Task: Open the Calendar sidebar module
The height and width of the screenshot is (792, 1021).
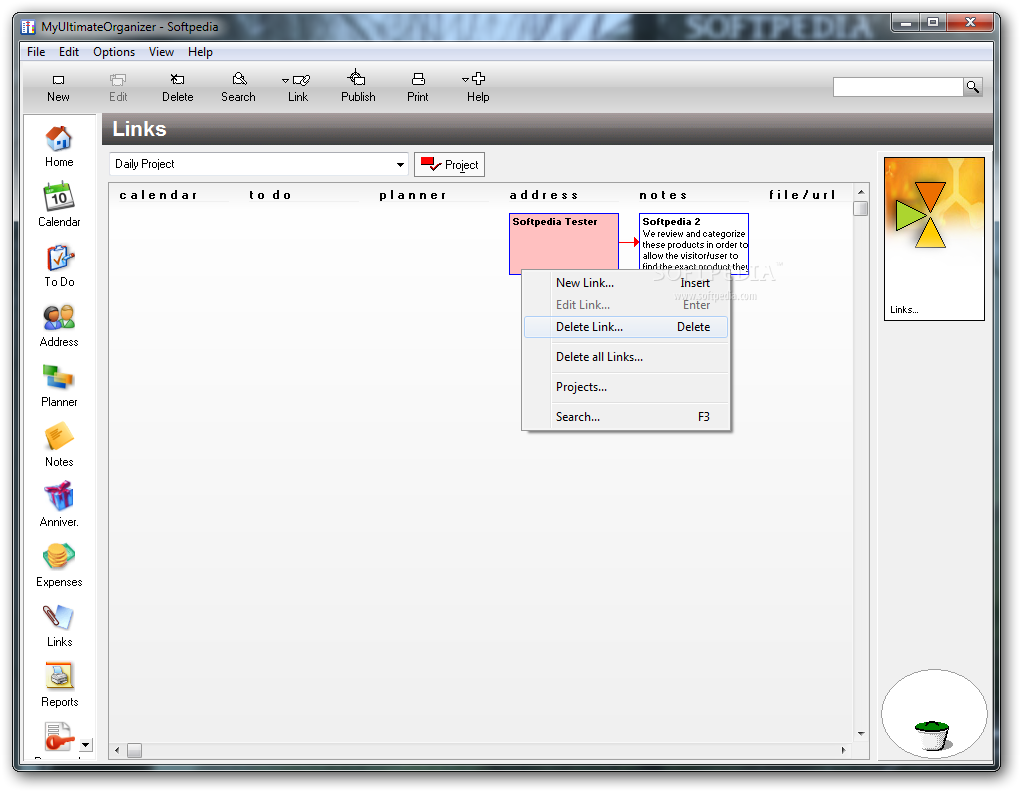Action: pos(59,205)
